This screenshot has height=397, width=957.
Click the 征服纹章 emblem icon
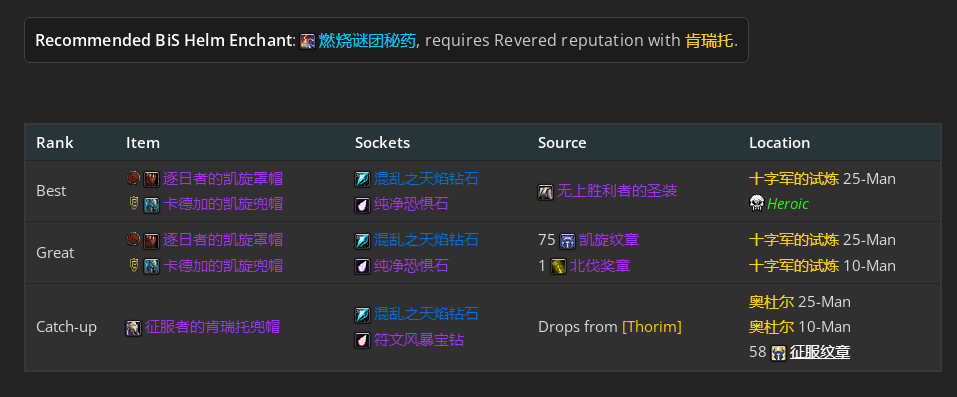778,353
